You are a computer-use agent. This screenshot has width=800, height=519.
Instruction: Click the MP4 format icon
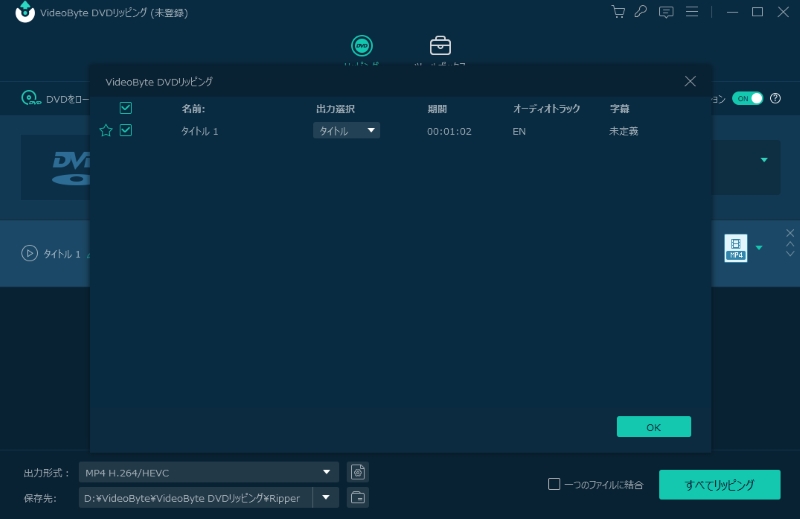(736, 248)
